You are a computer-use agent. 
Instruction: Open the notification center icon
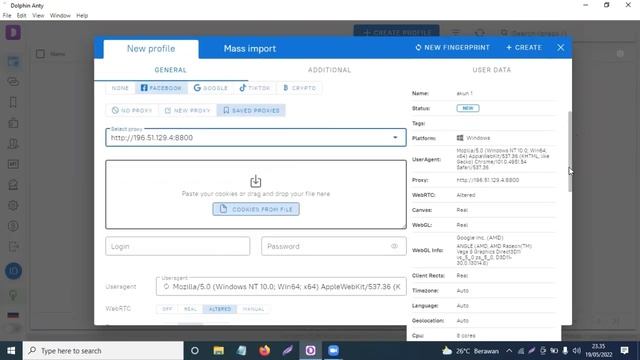[624, 351]
